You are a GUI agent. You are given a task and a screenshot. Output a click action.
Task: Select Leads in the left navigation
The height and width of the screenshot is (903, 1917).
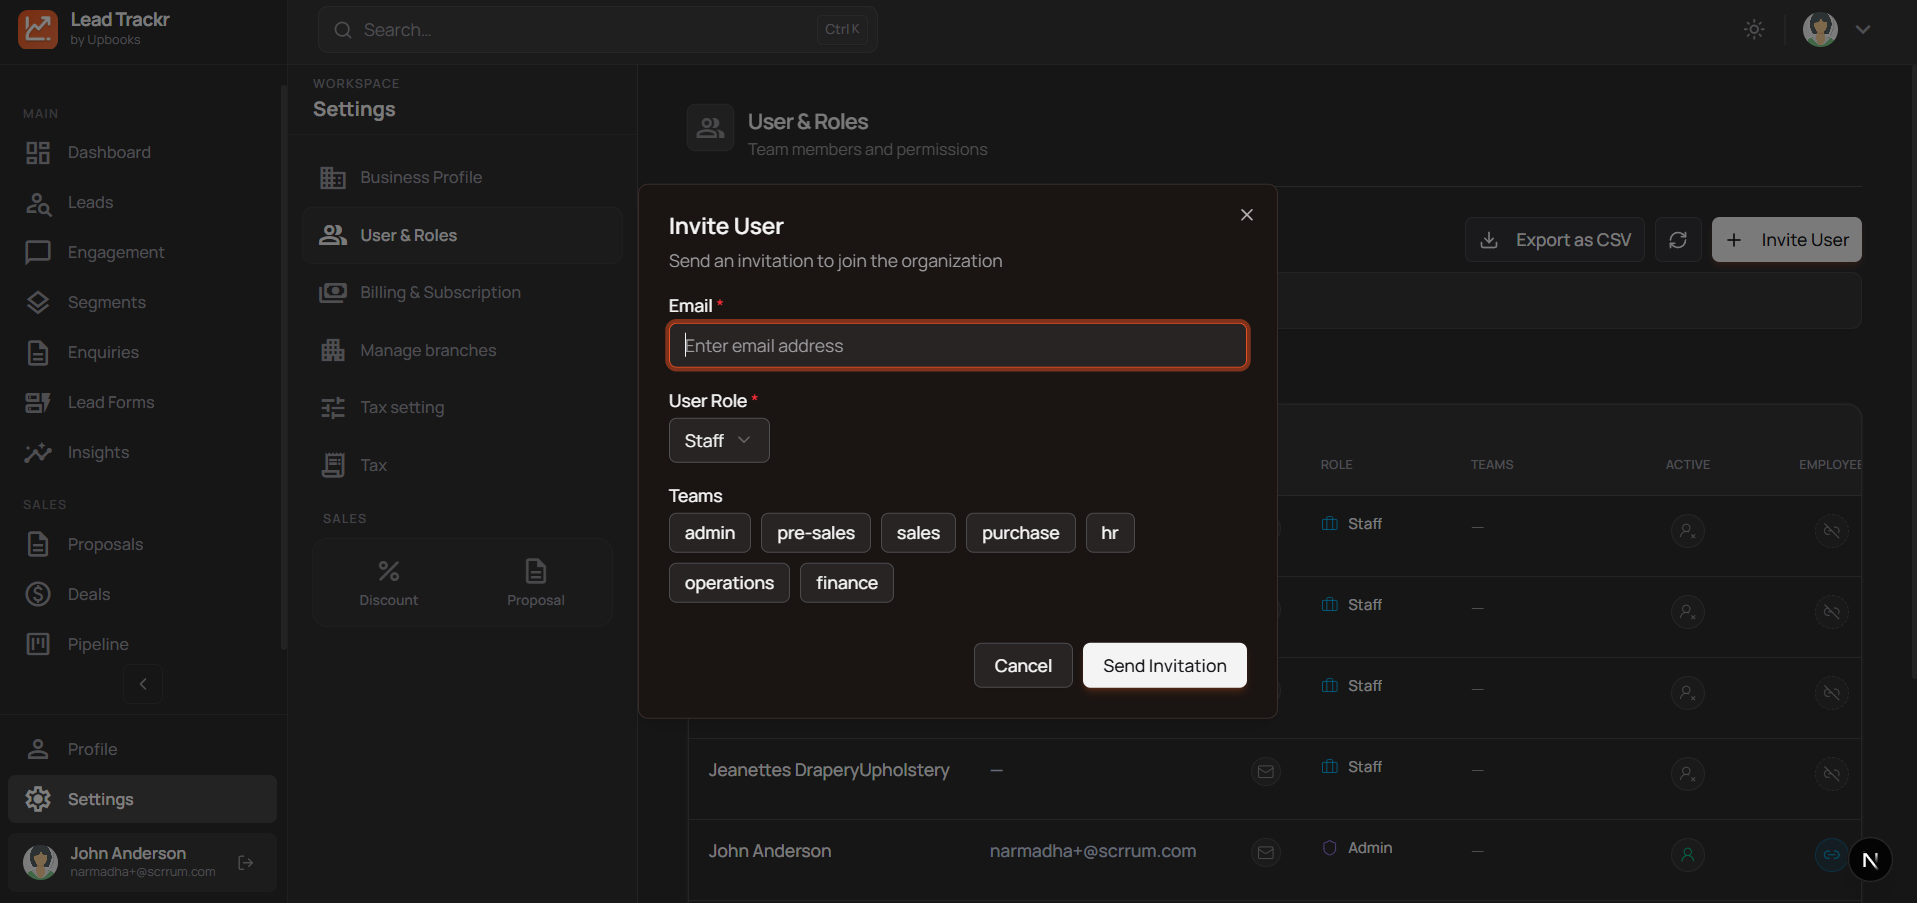(90, 202)
